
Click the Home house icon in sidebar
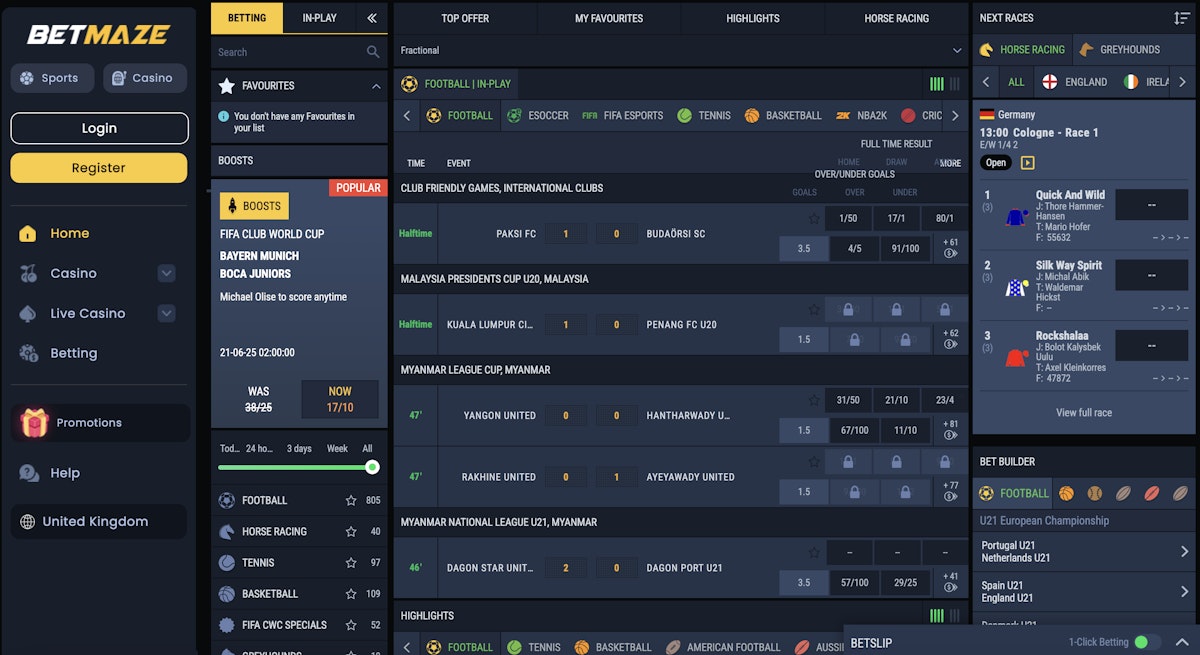click(x=29, y=233)
